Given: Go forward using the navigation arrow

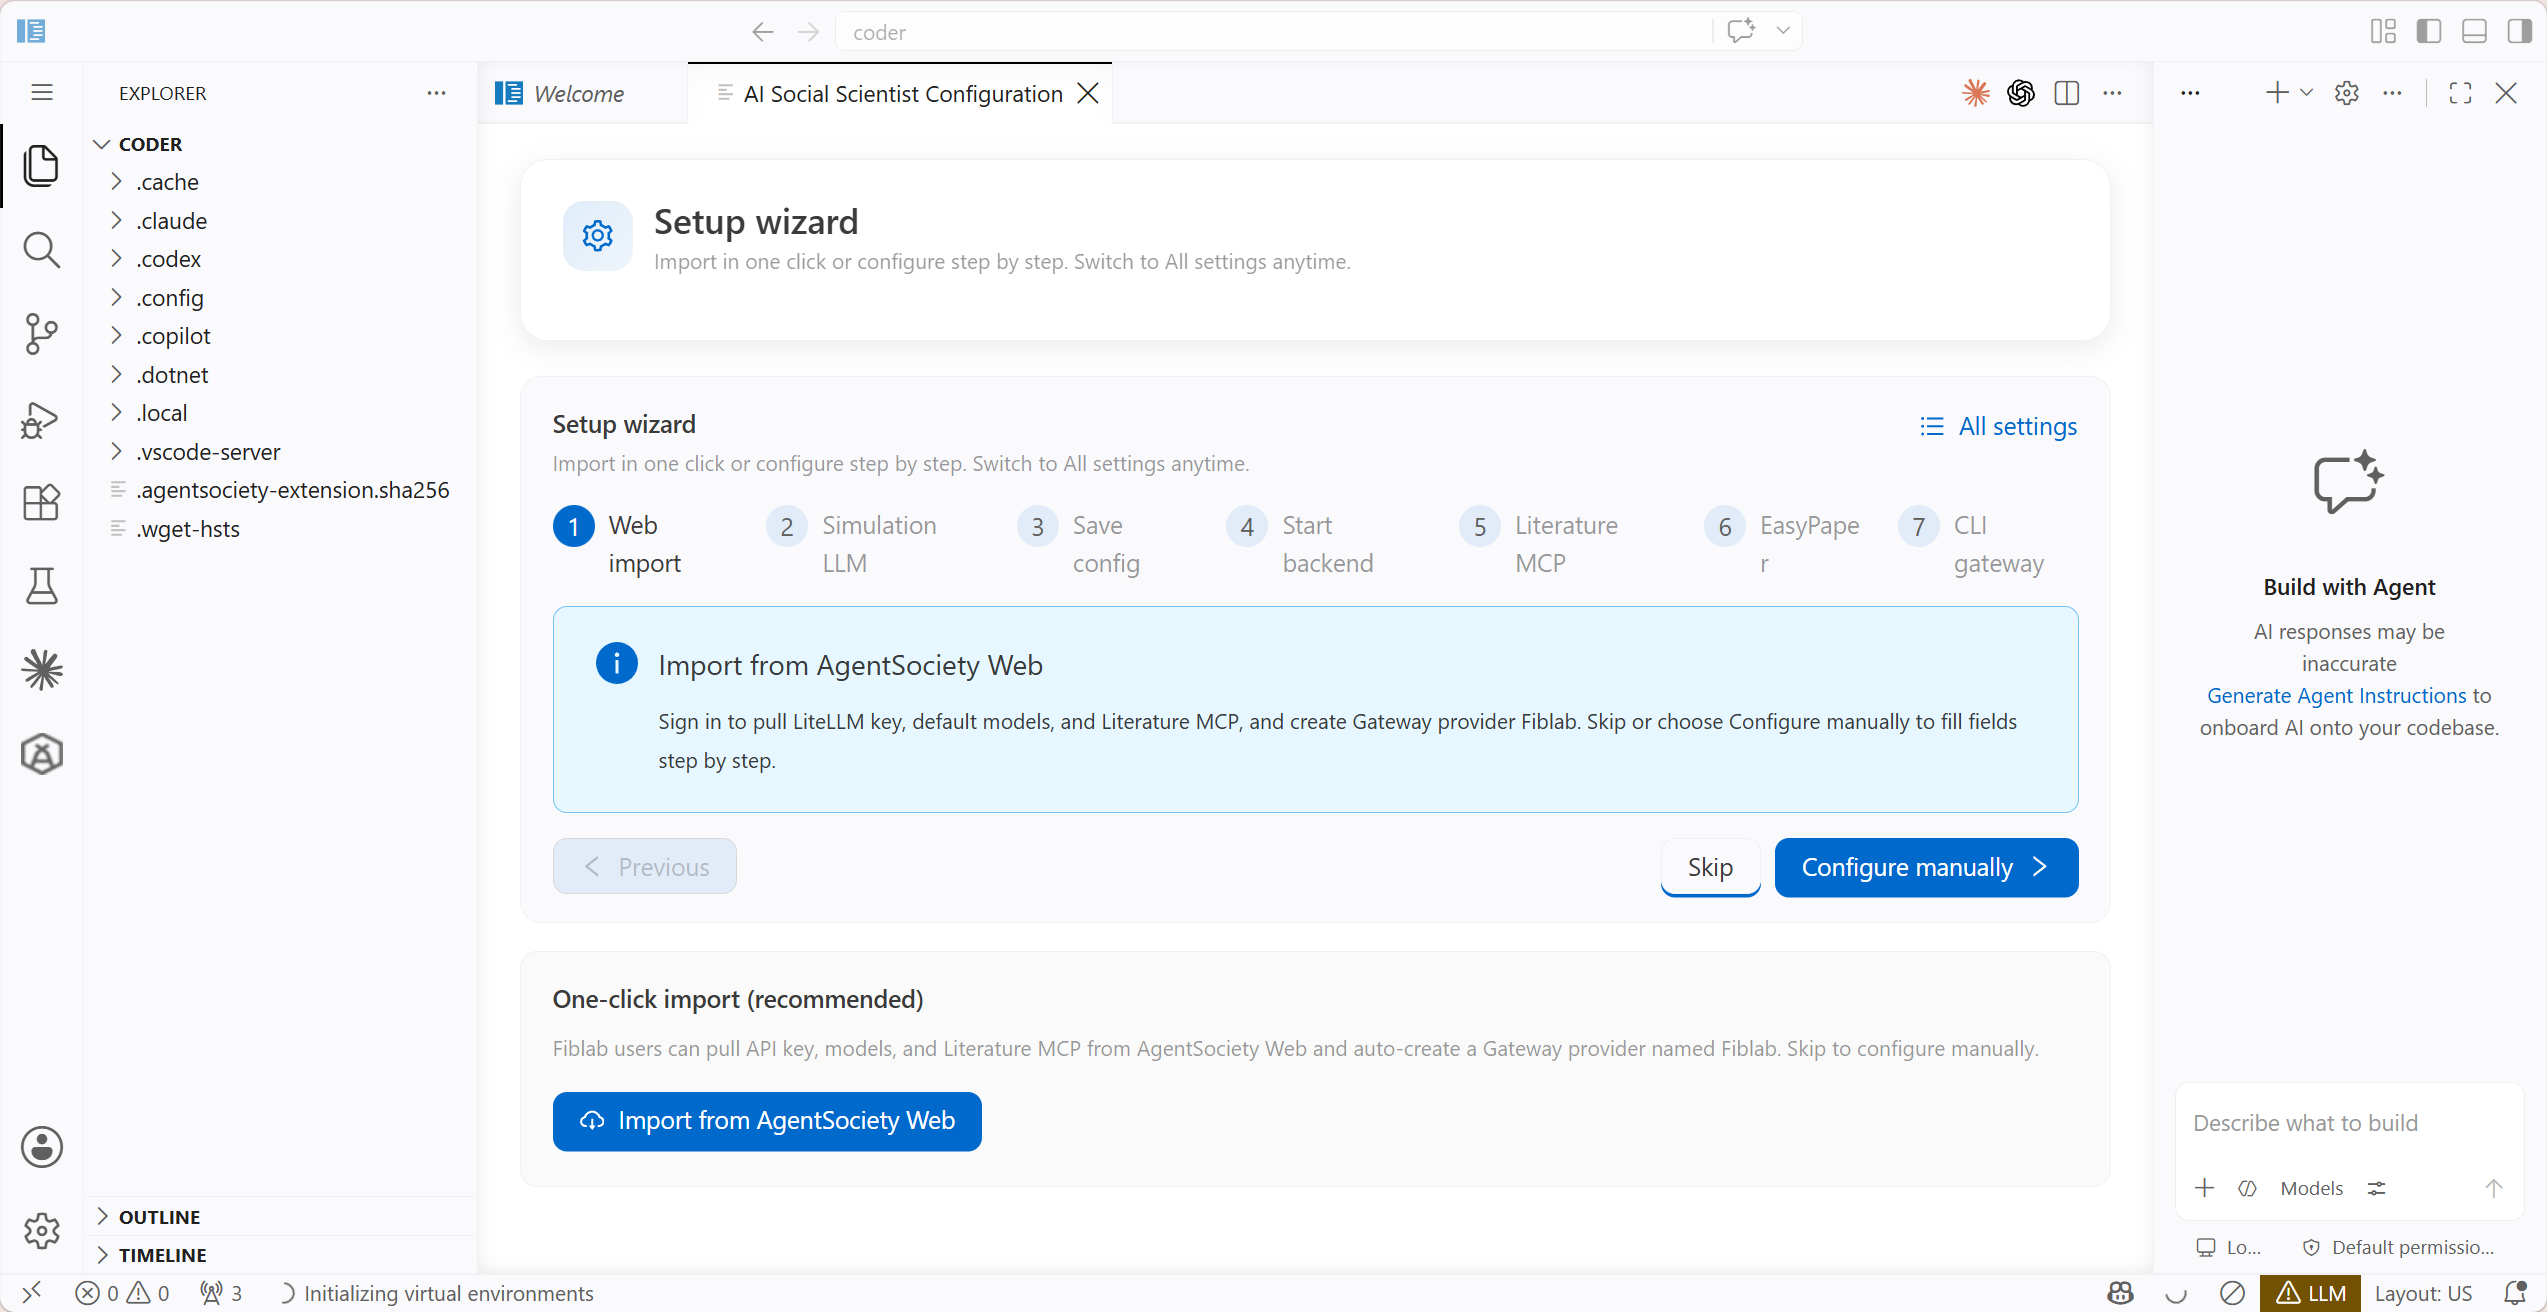Looking at the screenshot, I should pyautogui.click(x=808, y=32).
